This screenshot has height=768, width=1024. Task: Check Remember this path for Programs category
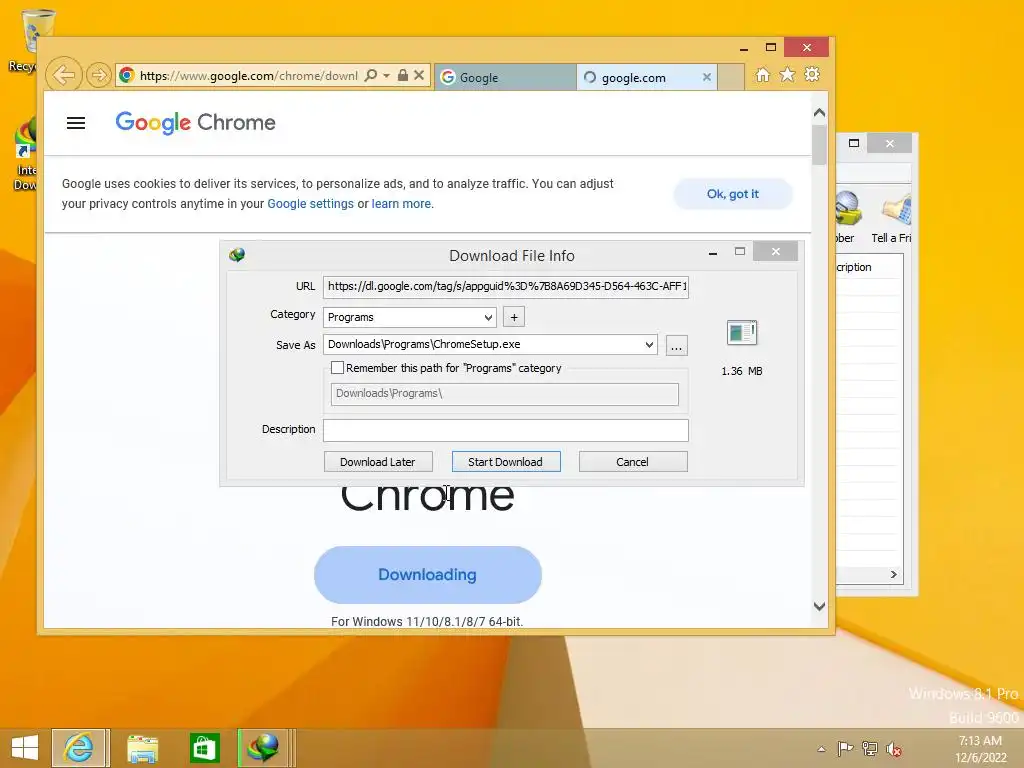click(338, 368)
